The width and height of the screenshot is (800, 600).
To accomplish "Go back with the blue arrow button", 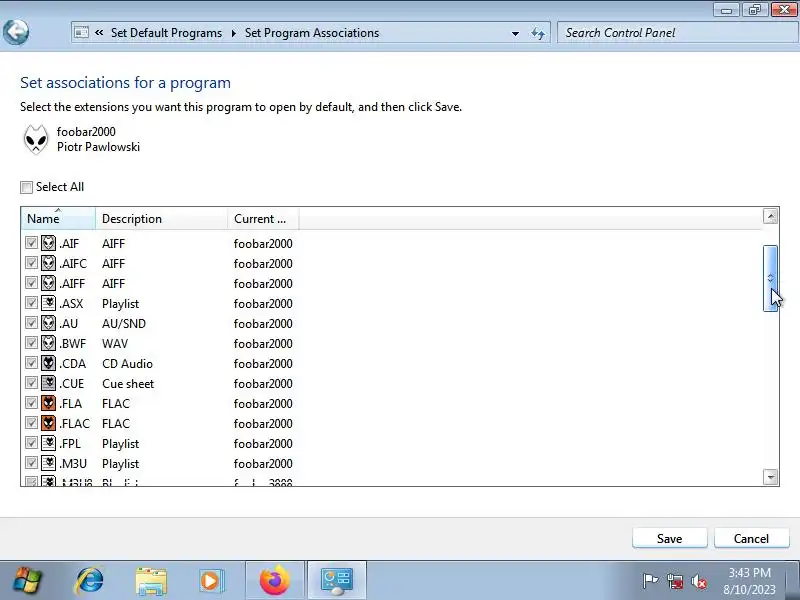I will [16, 32].
